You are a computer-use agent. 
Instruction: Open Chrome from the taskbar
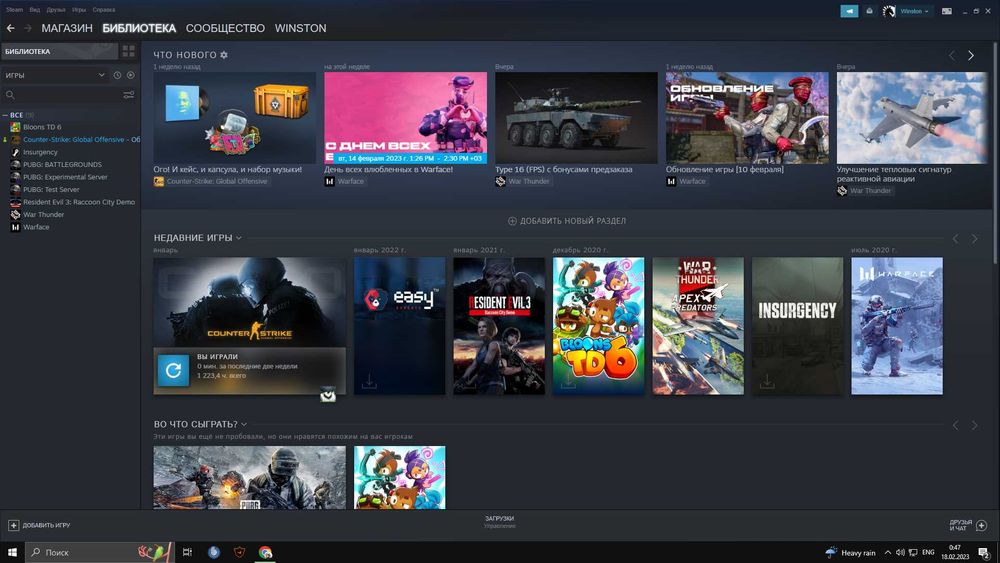point(265,552)
